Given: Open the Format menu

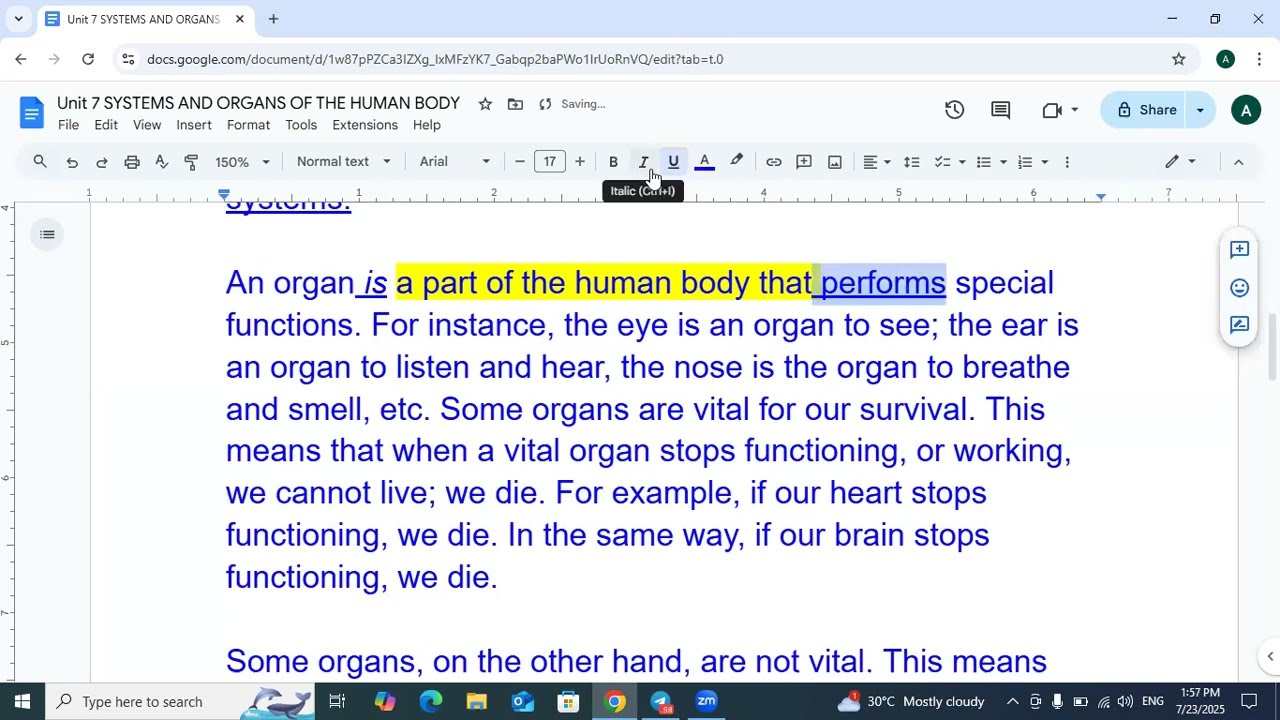Looking at the screenshot, I should pos(248,125).
